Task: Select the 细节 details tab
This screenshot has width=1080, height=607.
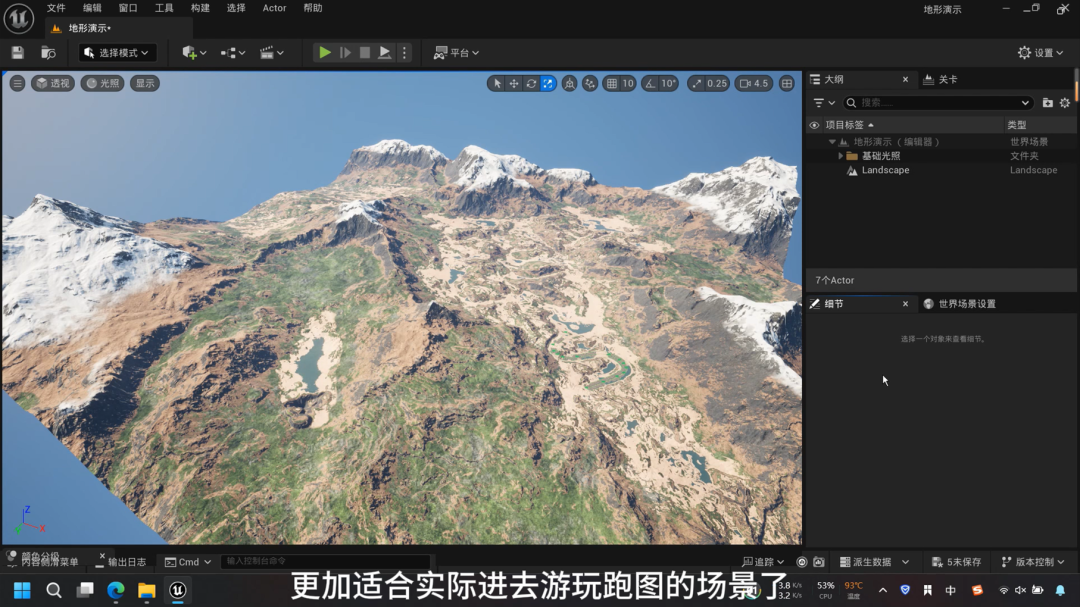Action: click(860, 304)
